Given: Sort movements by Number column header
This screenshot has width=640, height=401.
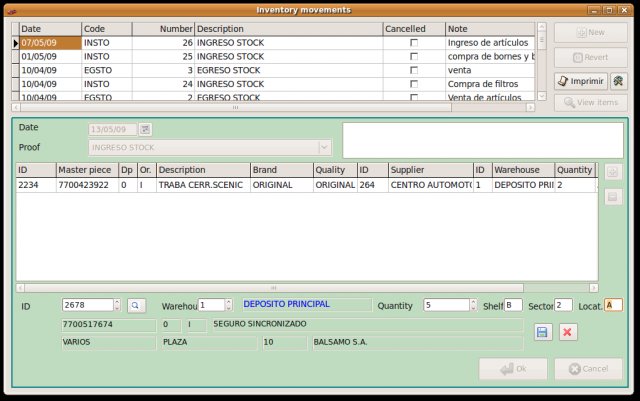Looking at the screenshot, I should tap(163, 29).
